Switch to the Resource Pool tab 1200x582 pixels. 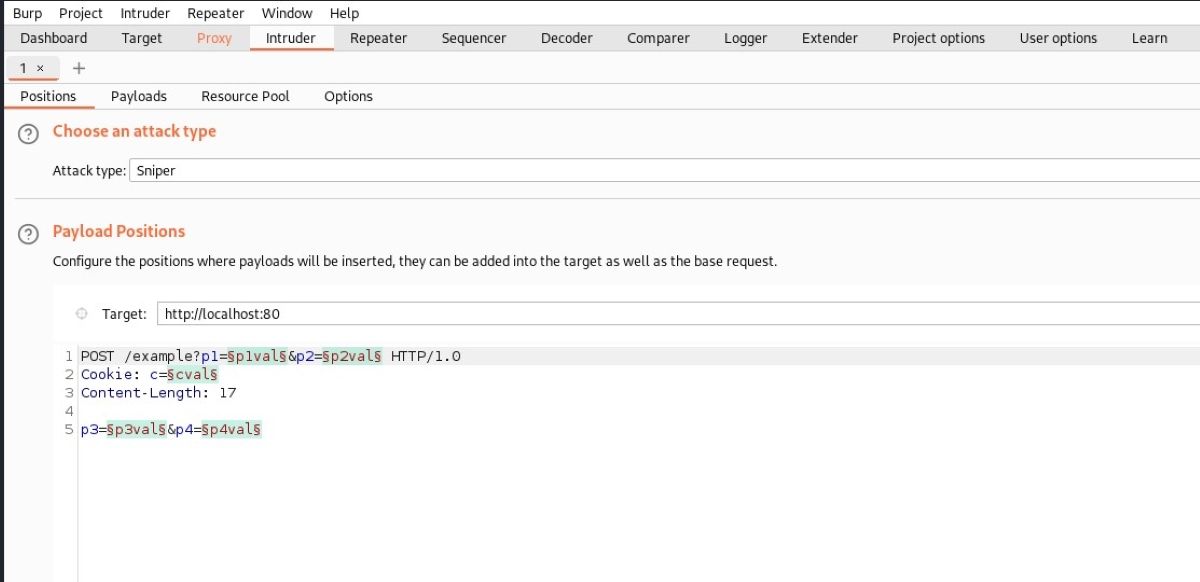(245, 96)
